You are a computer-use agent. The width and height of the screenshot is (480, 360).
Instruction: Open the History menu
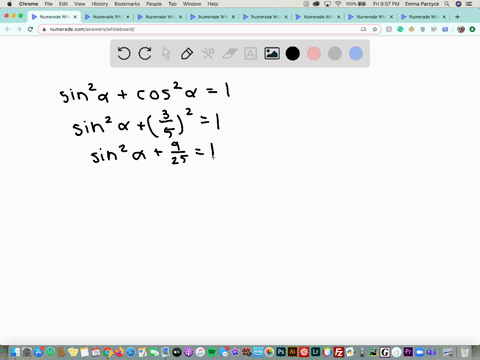pyautogui.click(x=100, y=4)
